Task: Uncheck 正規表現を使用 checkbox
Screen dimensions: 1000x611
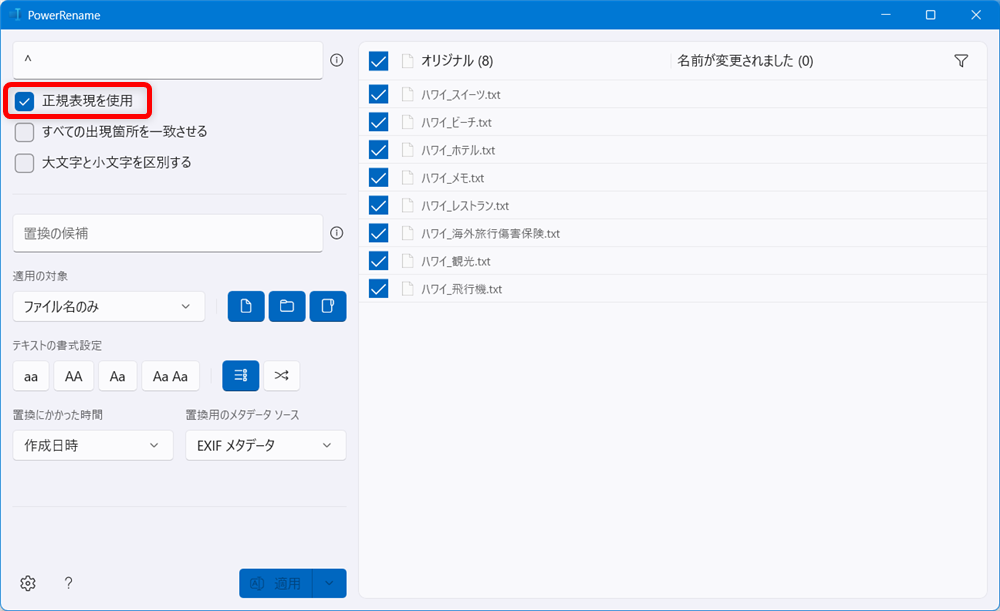Action: (25, 100)
